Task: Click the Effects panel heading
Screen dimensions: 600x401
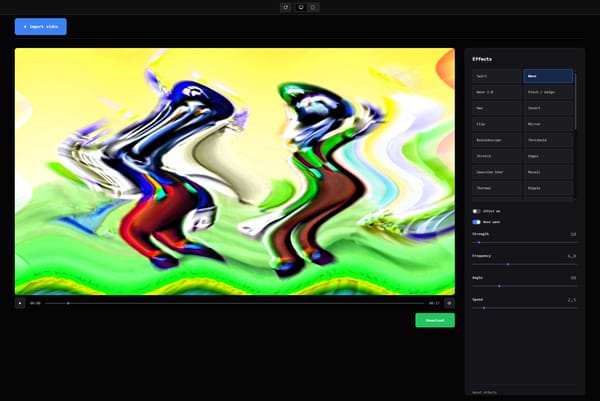Action: coord(482,59)
